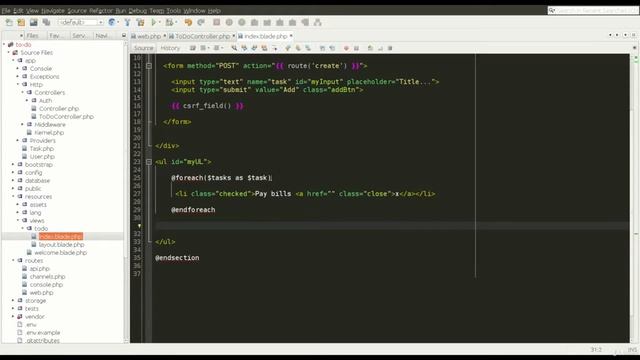Click the Uncomment icon in editor toolbar
Image resolution: width=640 pixels, height=360 pixels.
380,48
